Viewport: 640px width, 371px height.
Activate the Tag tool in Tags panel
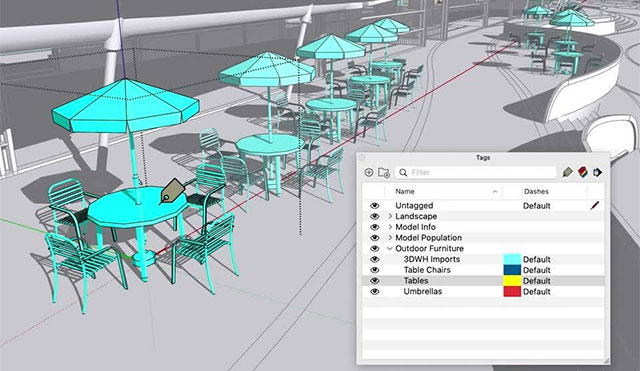pos(567,172)
